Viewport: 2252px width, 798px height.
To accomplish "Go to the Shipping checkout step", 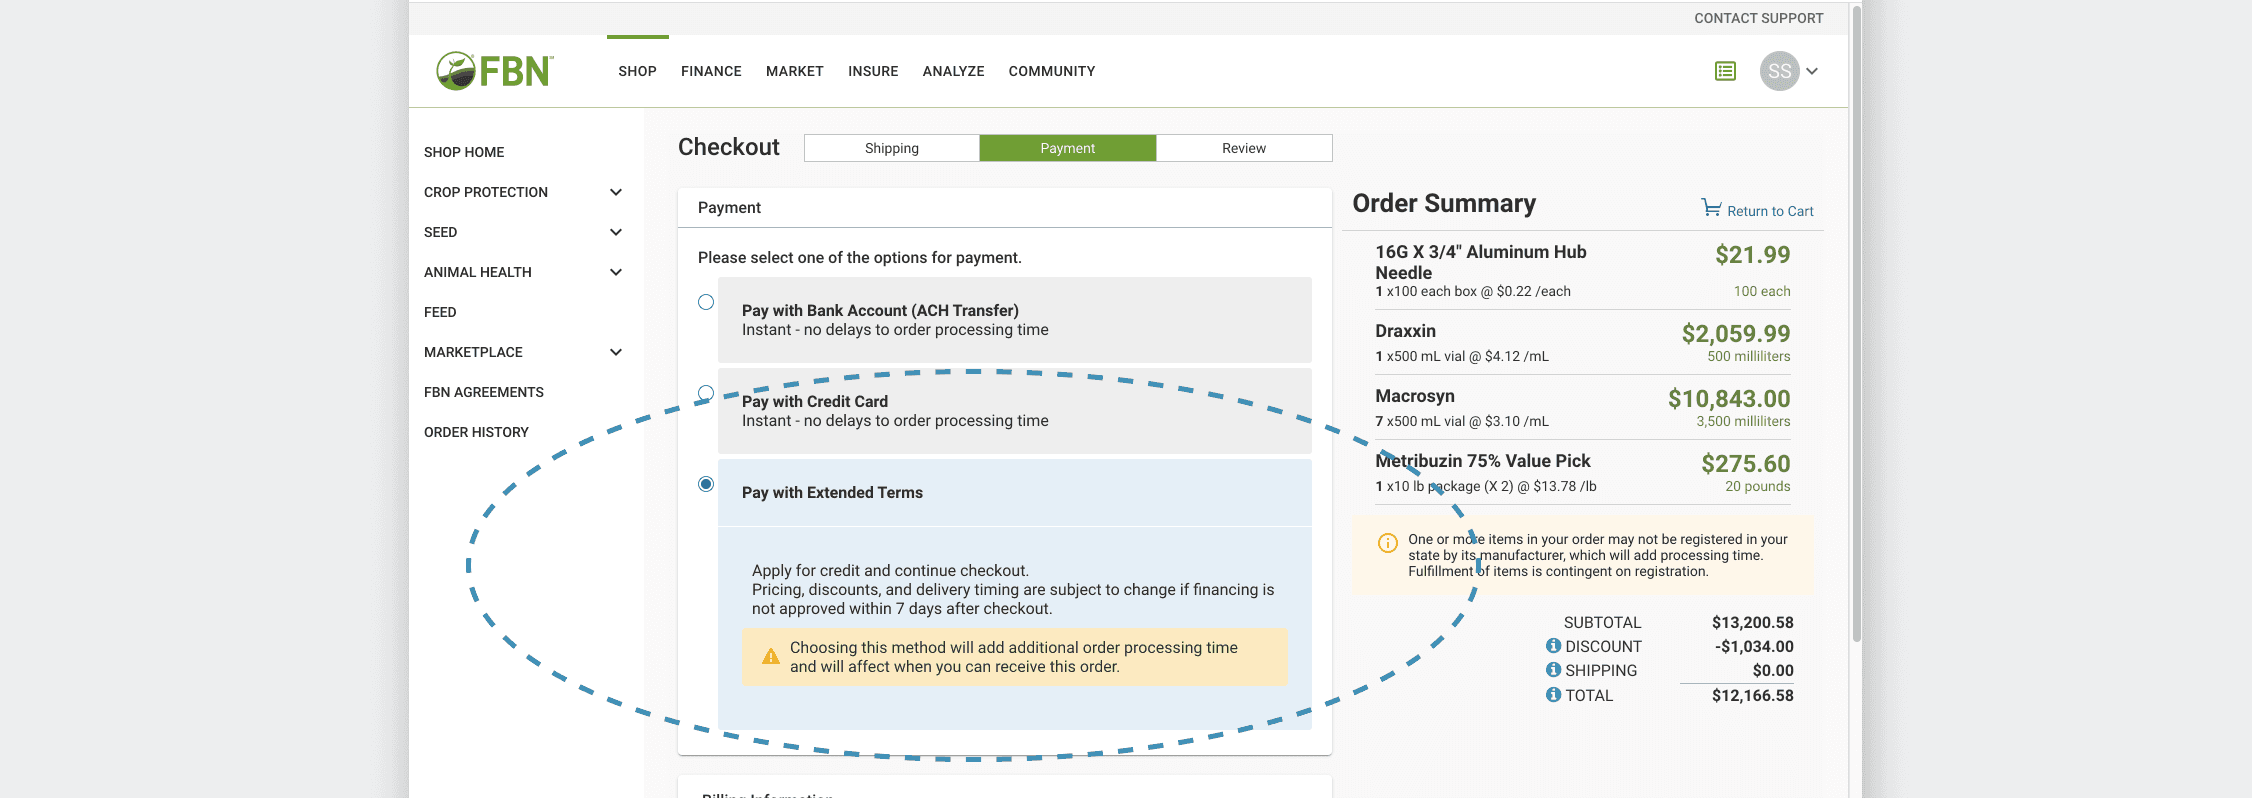I will point(892,148).
